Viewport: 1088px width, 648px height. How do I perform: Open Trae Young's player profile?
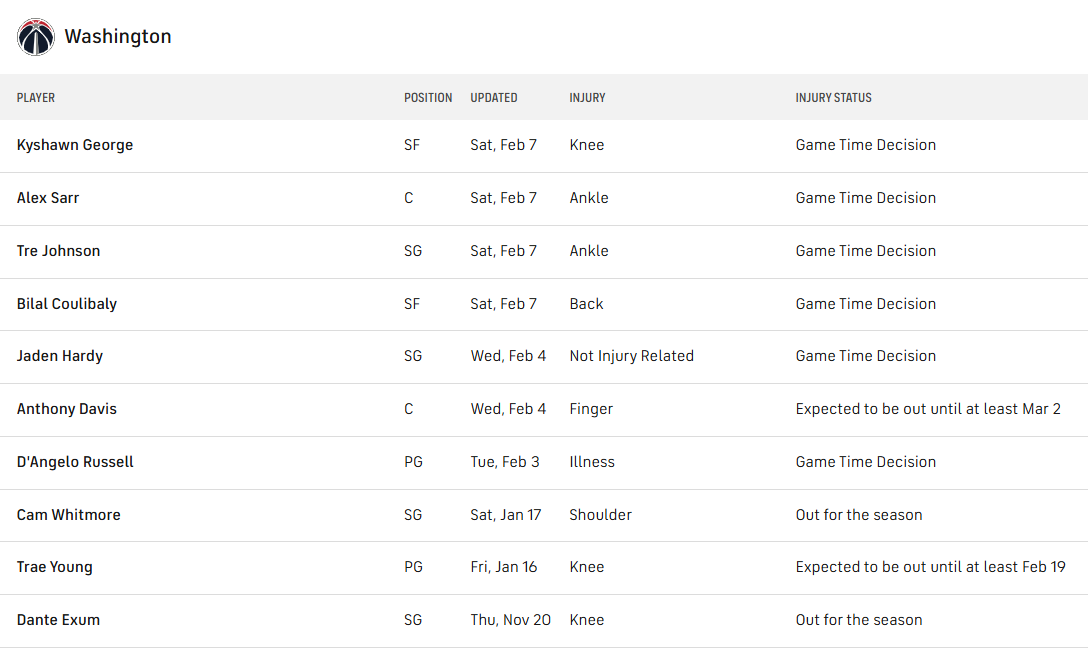pyautogui.click(x=55, y=567)
